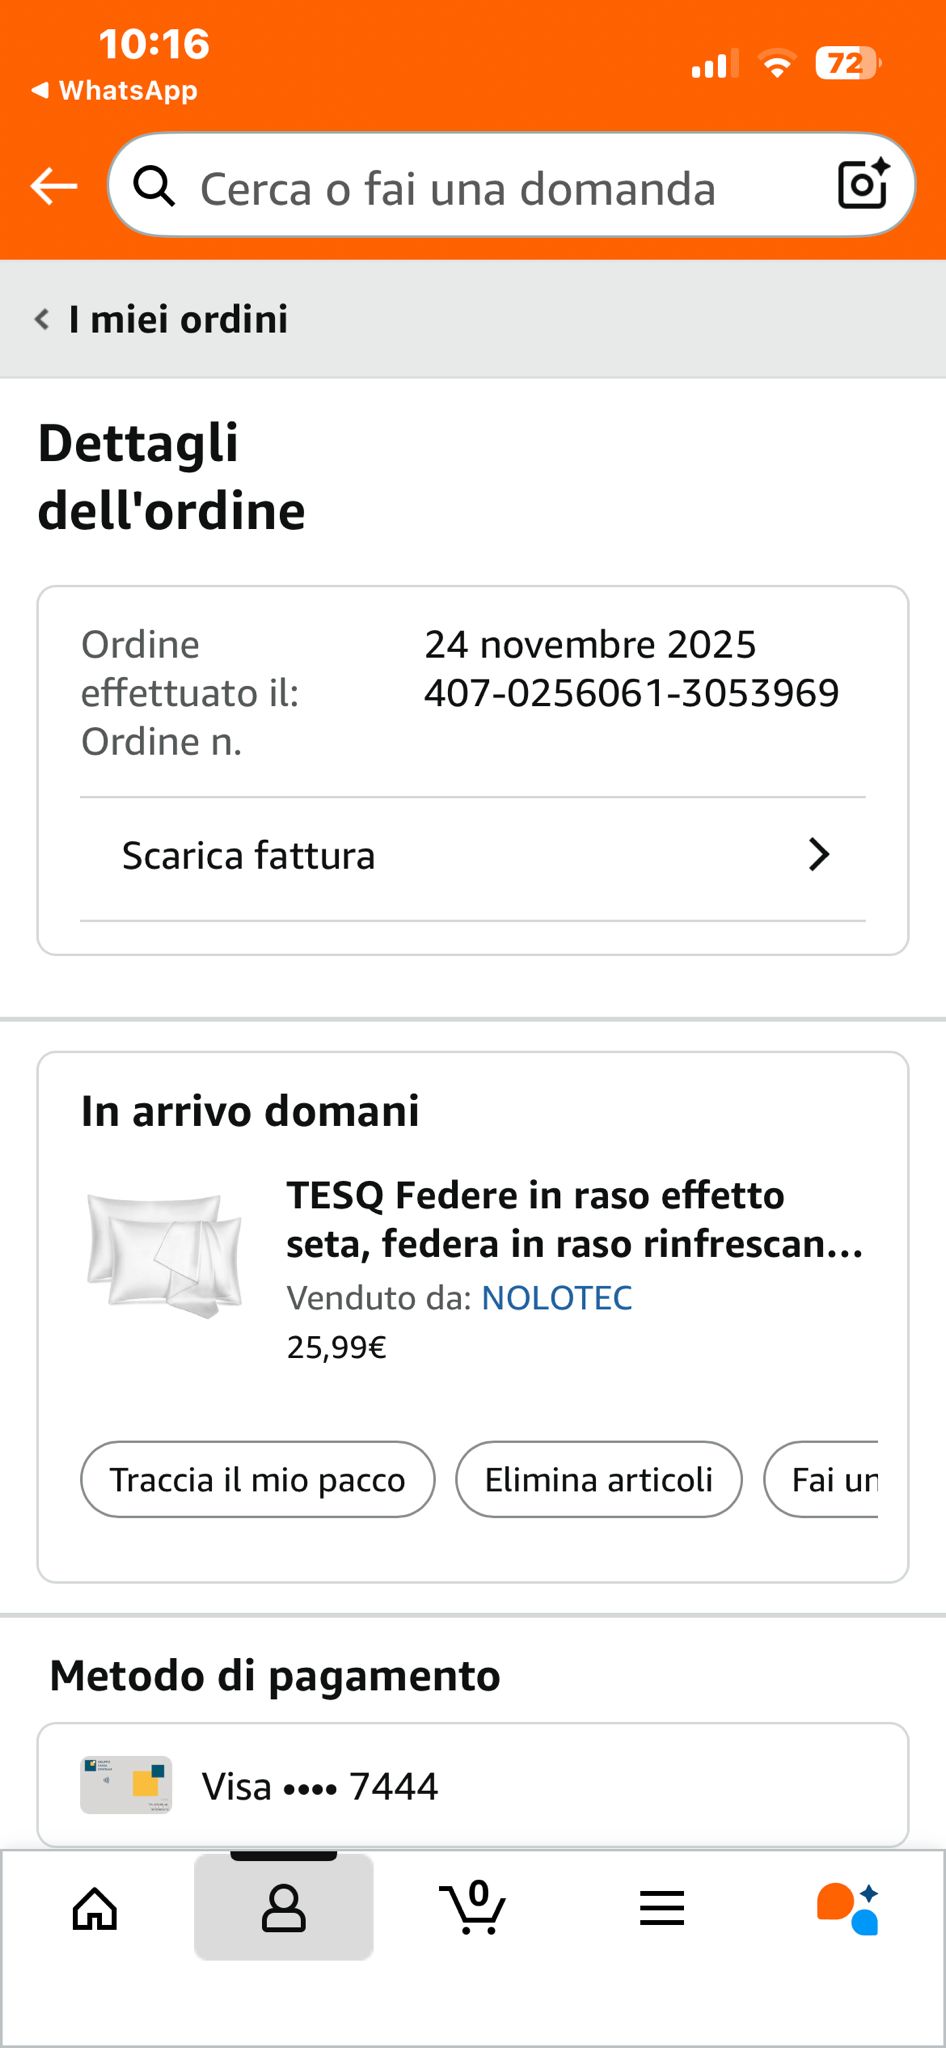The image size is (946, 2048).
Task: Expand Scarica fattura chevron arrow
Action: pos(819,855)
